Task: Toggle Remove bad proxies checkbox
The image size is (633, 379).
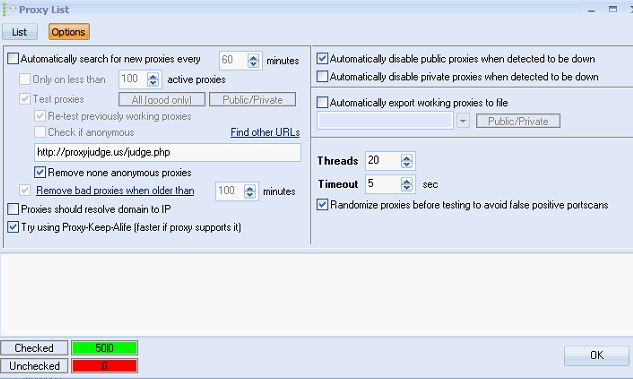Action: (25, 190)
